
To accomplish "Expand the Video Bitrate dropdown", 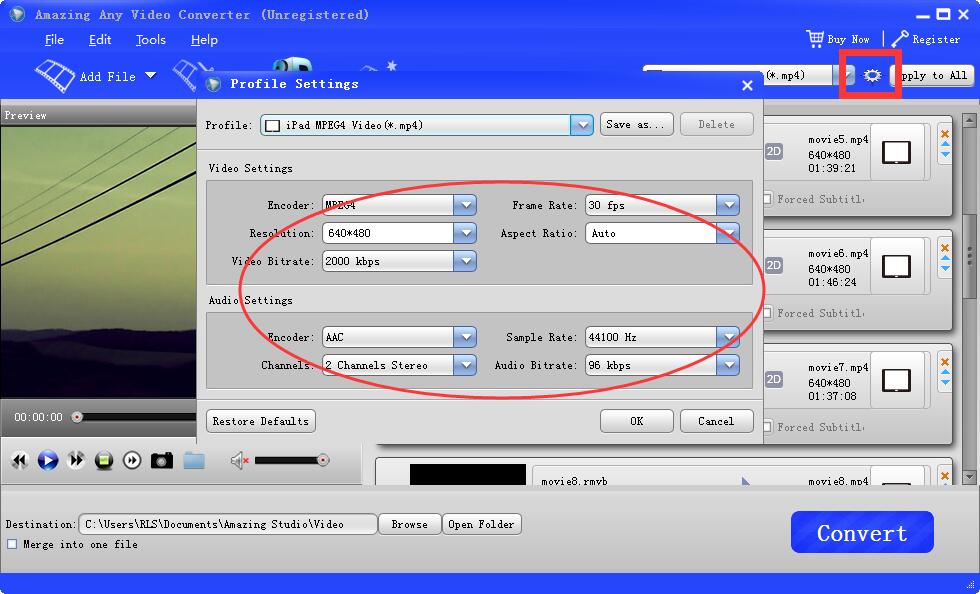I will tap(465, 261).
